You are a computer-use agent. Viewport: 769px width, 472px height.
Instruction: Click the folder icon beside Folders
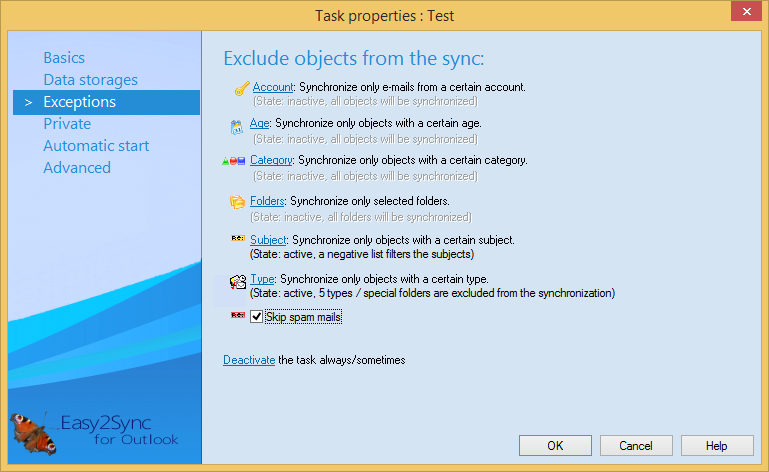(238, 202)
